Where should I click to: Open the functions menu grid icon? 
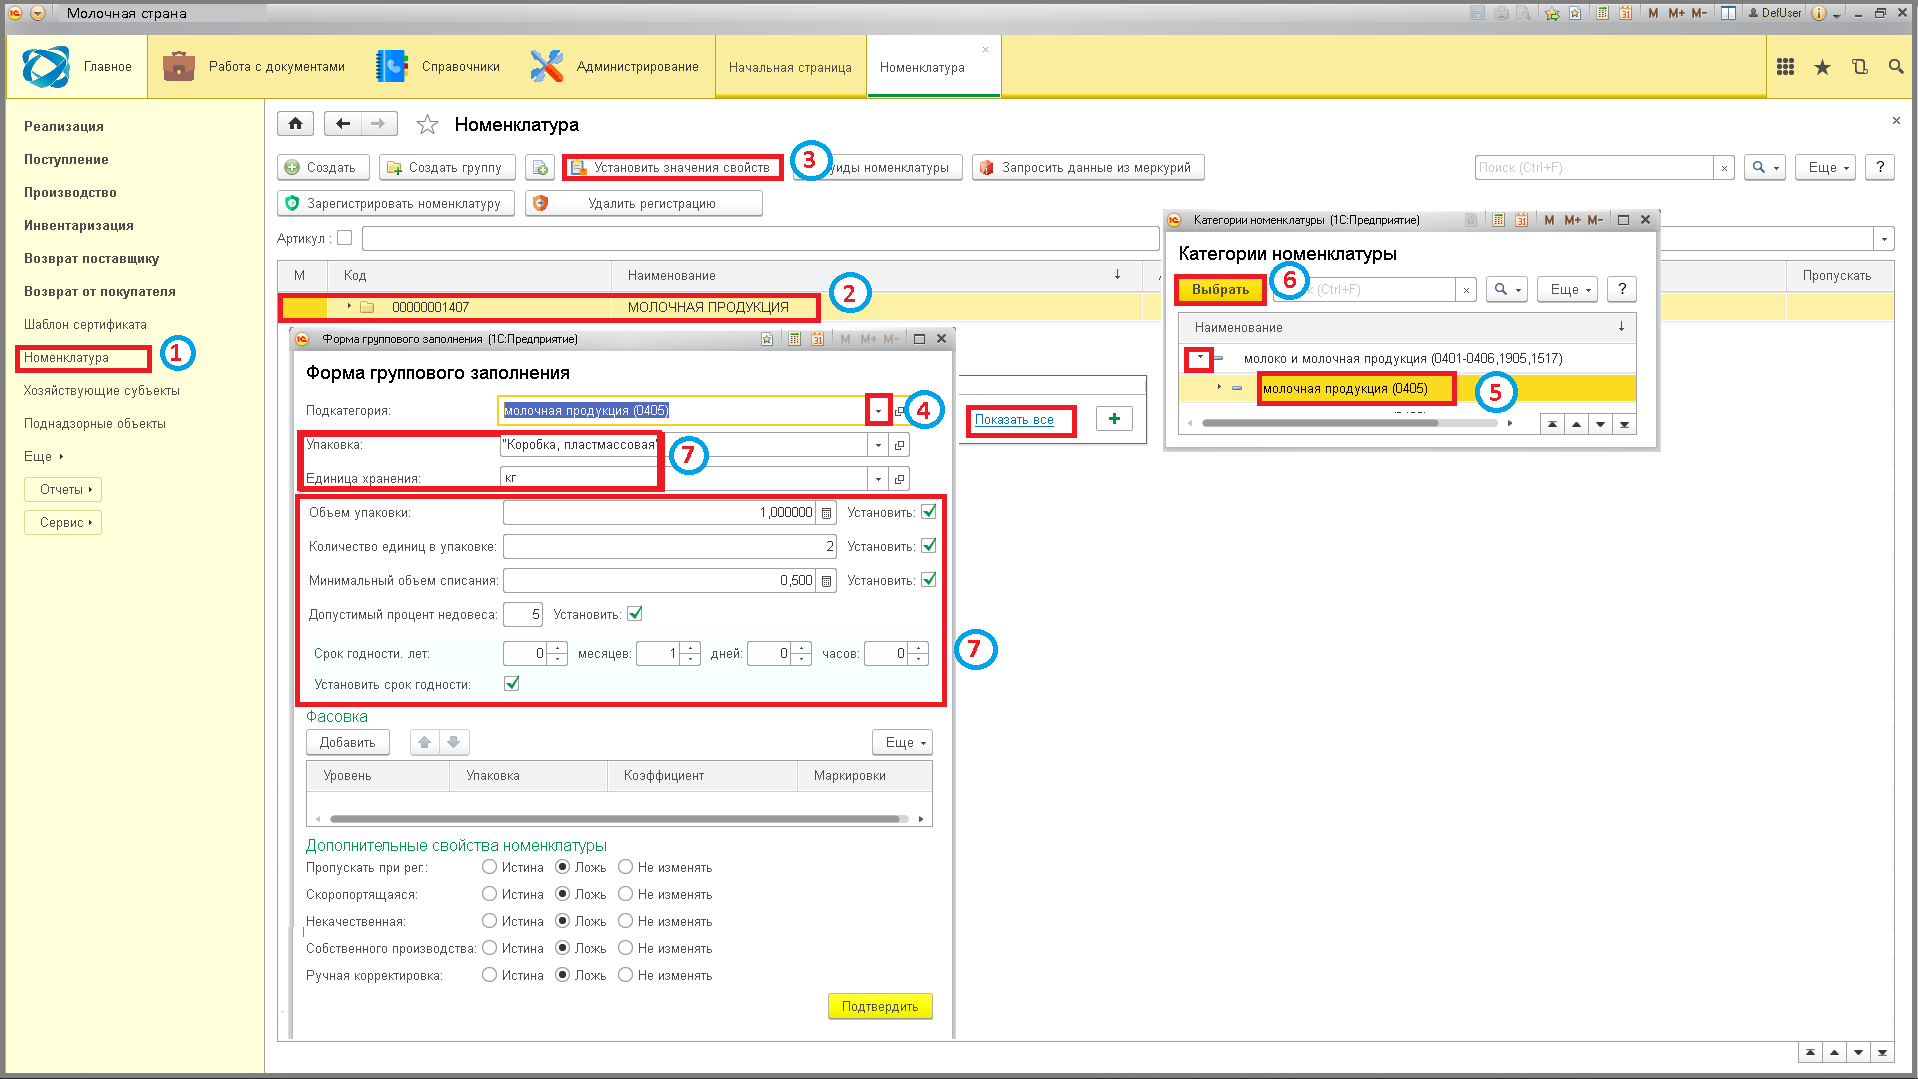pos(1785,67)
